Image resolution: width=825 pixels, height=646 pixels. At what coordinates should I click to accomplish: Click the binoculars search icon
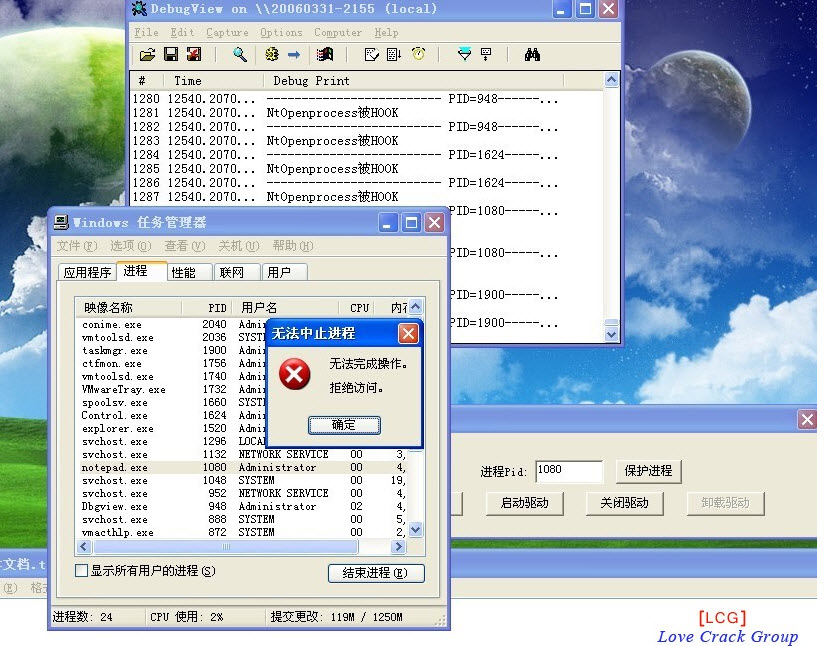click(x=533, y=55)
